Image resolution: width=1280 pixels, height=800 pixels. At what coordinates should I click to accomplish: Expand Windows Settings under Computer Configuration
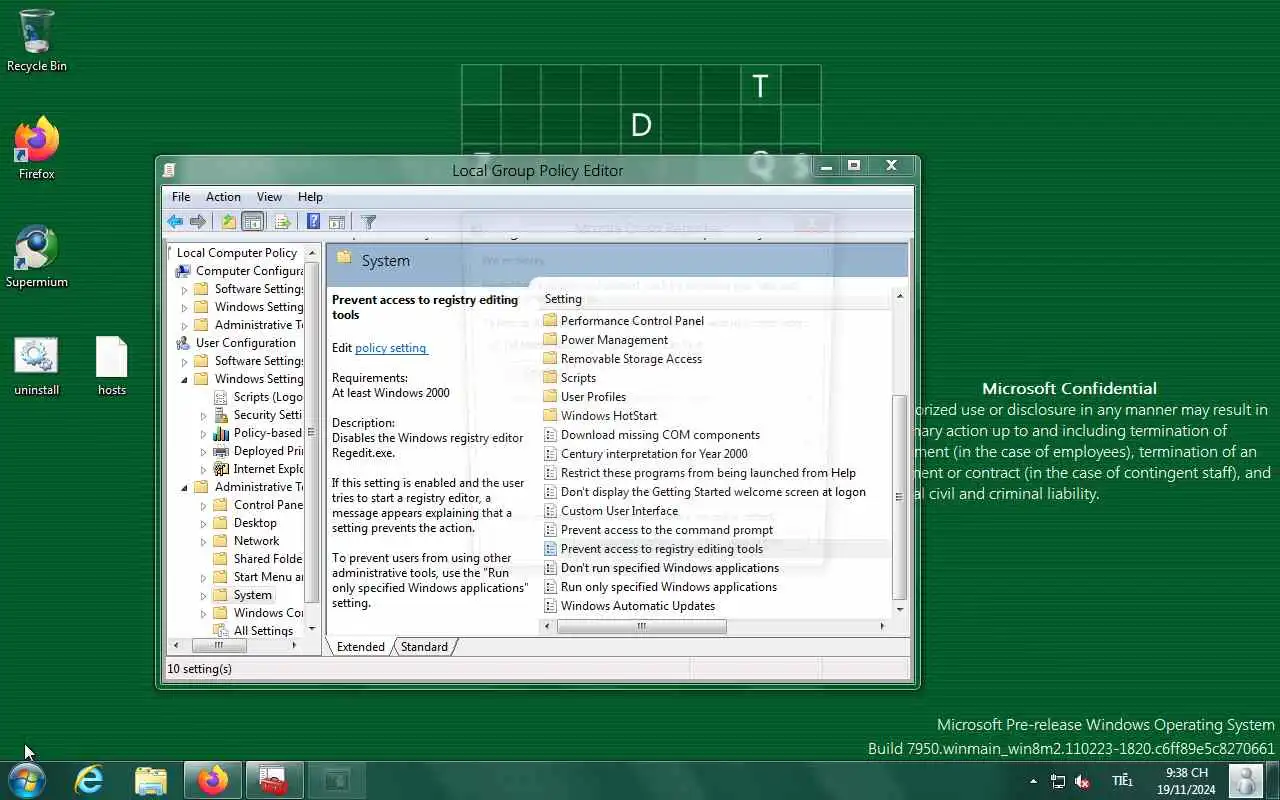tap(184, 308)
